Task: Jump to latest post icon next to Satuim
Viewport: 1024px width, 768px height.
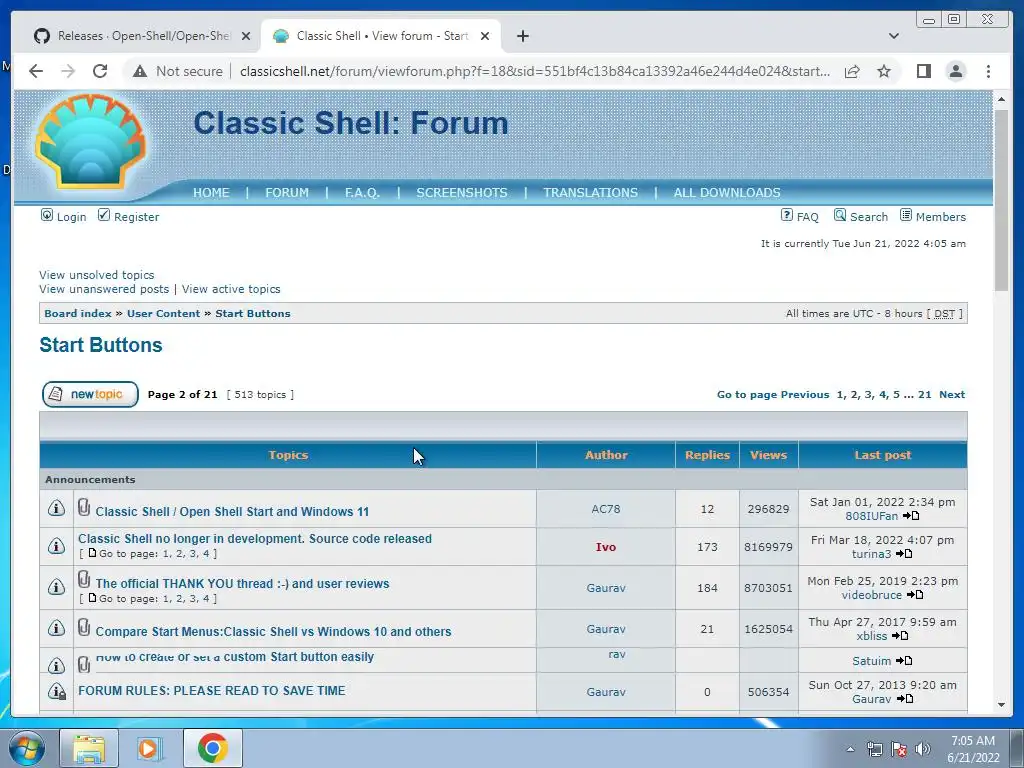Action: point(904,661)
